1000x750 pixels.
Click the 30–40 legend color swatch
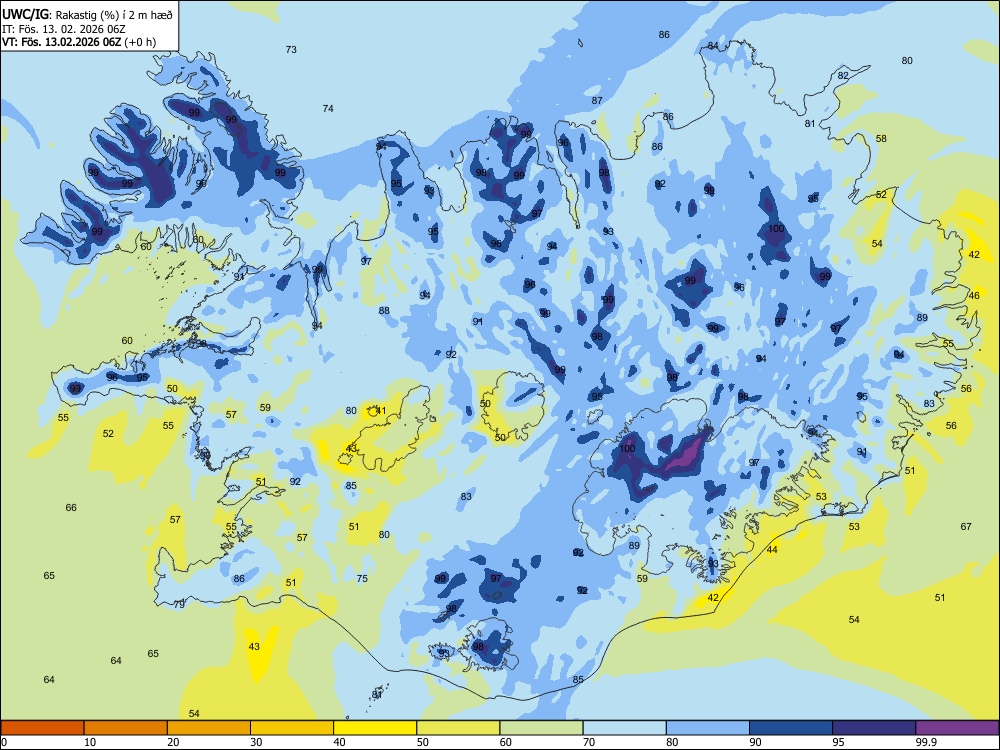click(x=292, y=728)
